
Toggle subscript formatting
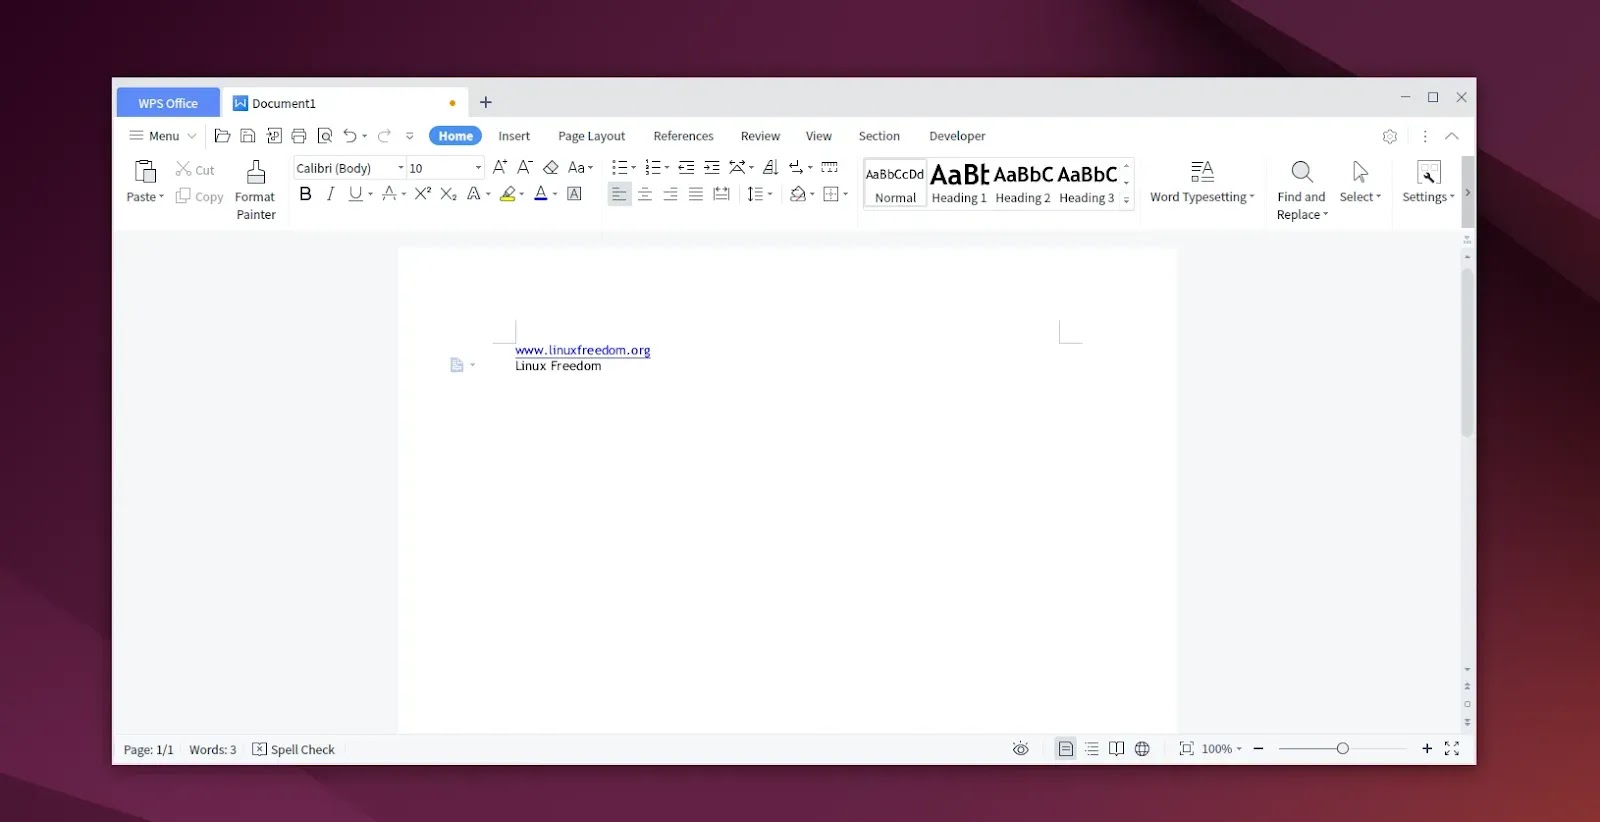[x=448, y=194]
